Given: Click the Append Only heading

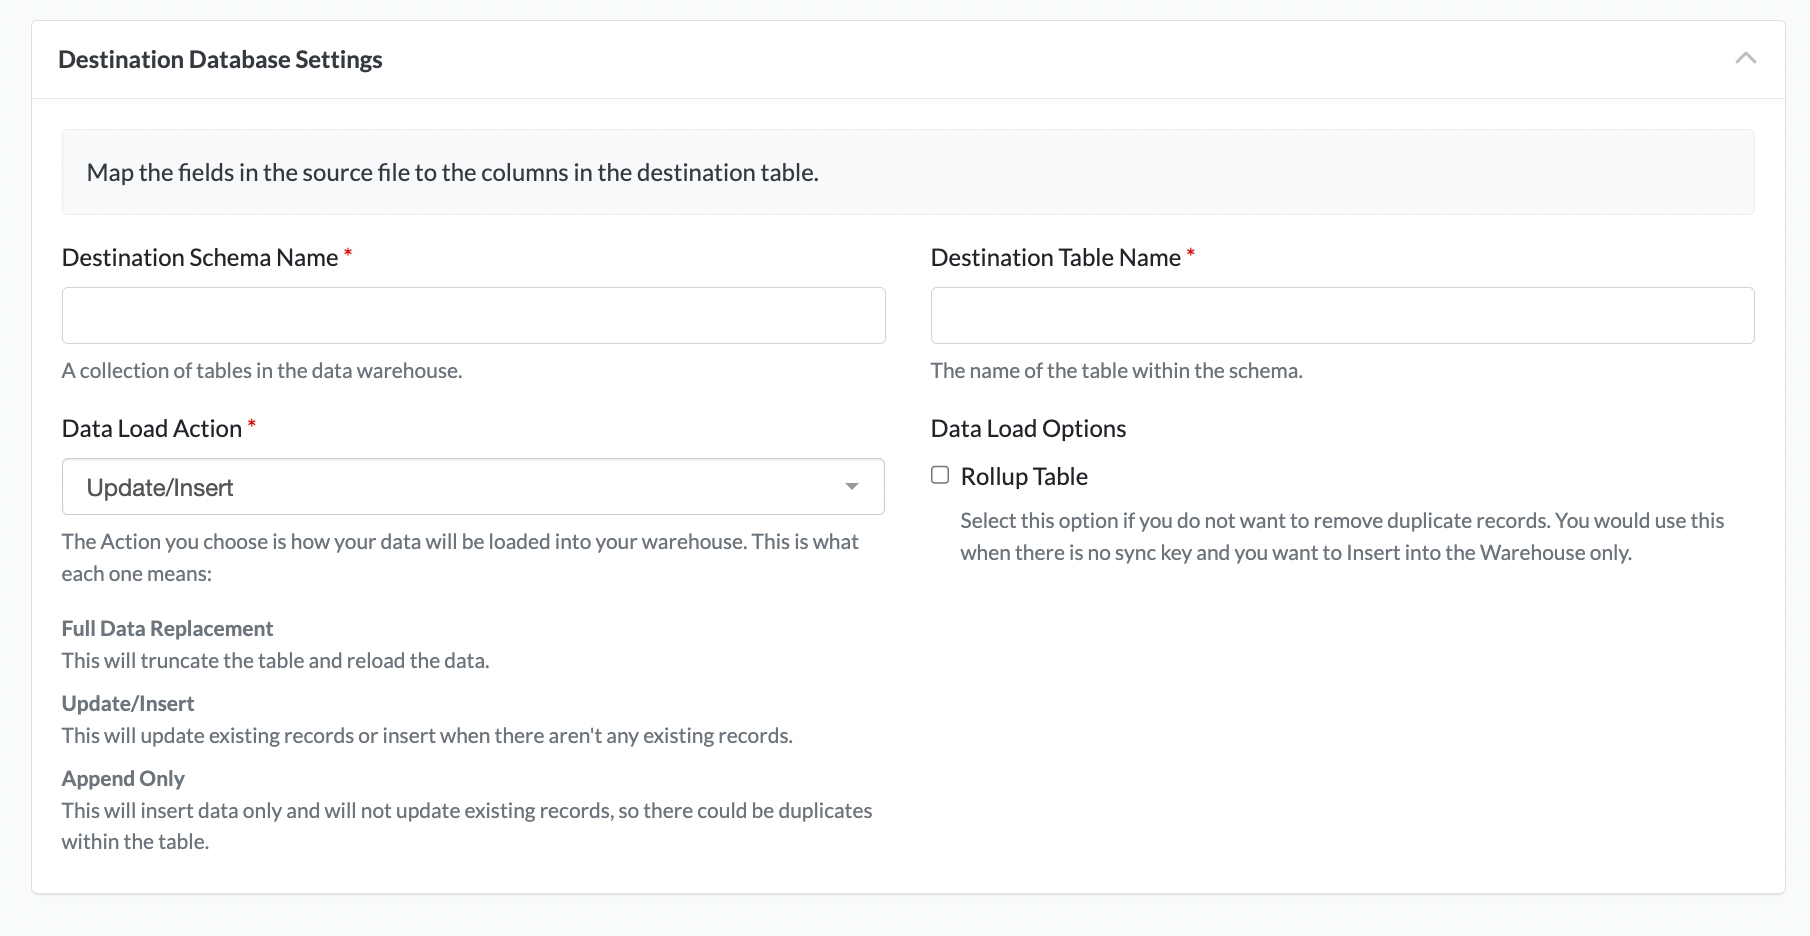Looking at the screenshot, I should [123, 779].
